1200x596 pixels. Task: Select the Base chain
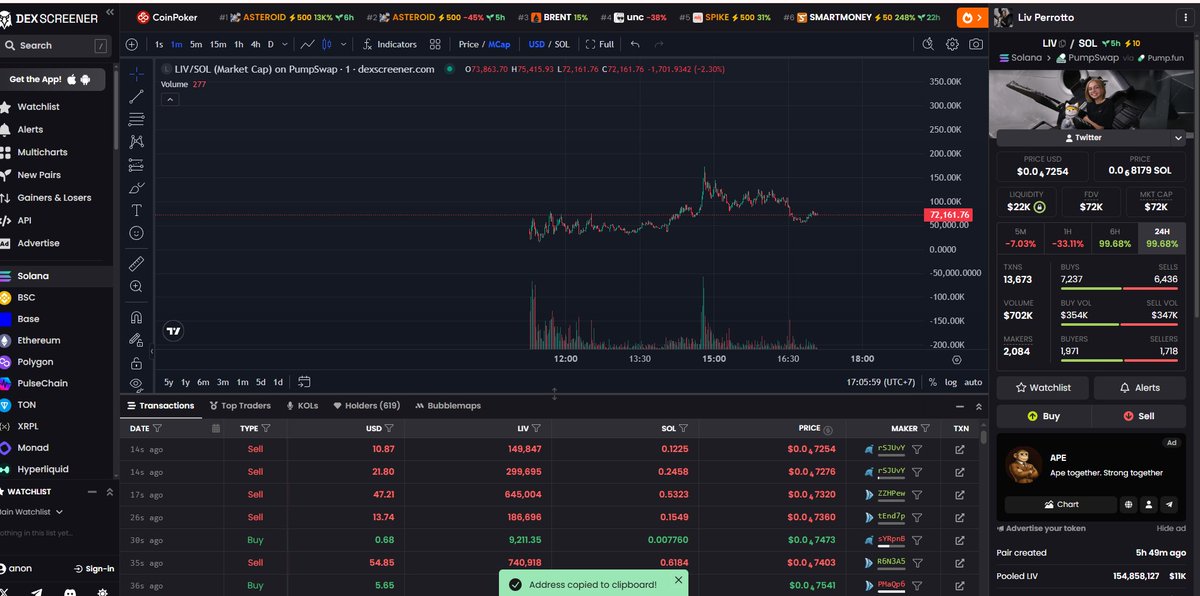coord(28,319)
